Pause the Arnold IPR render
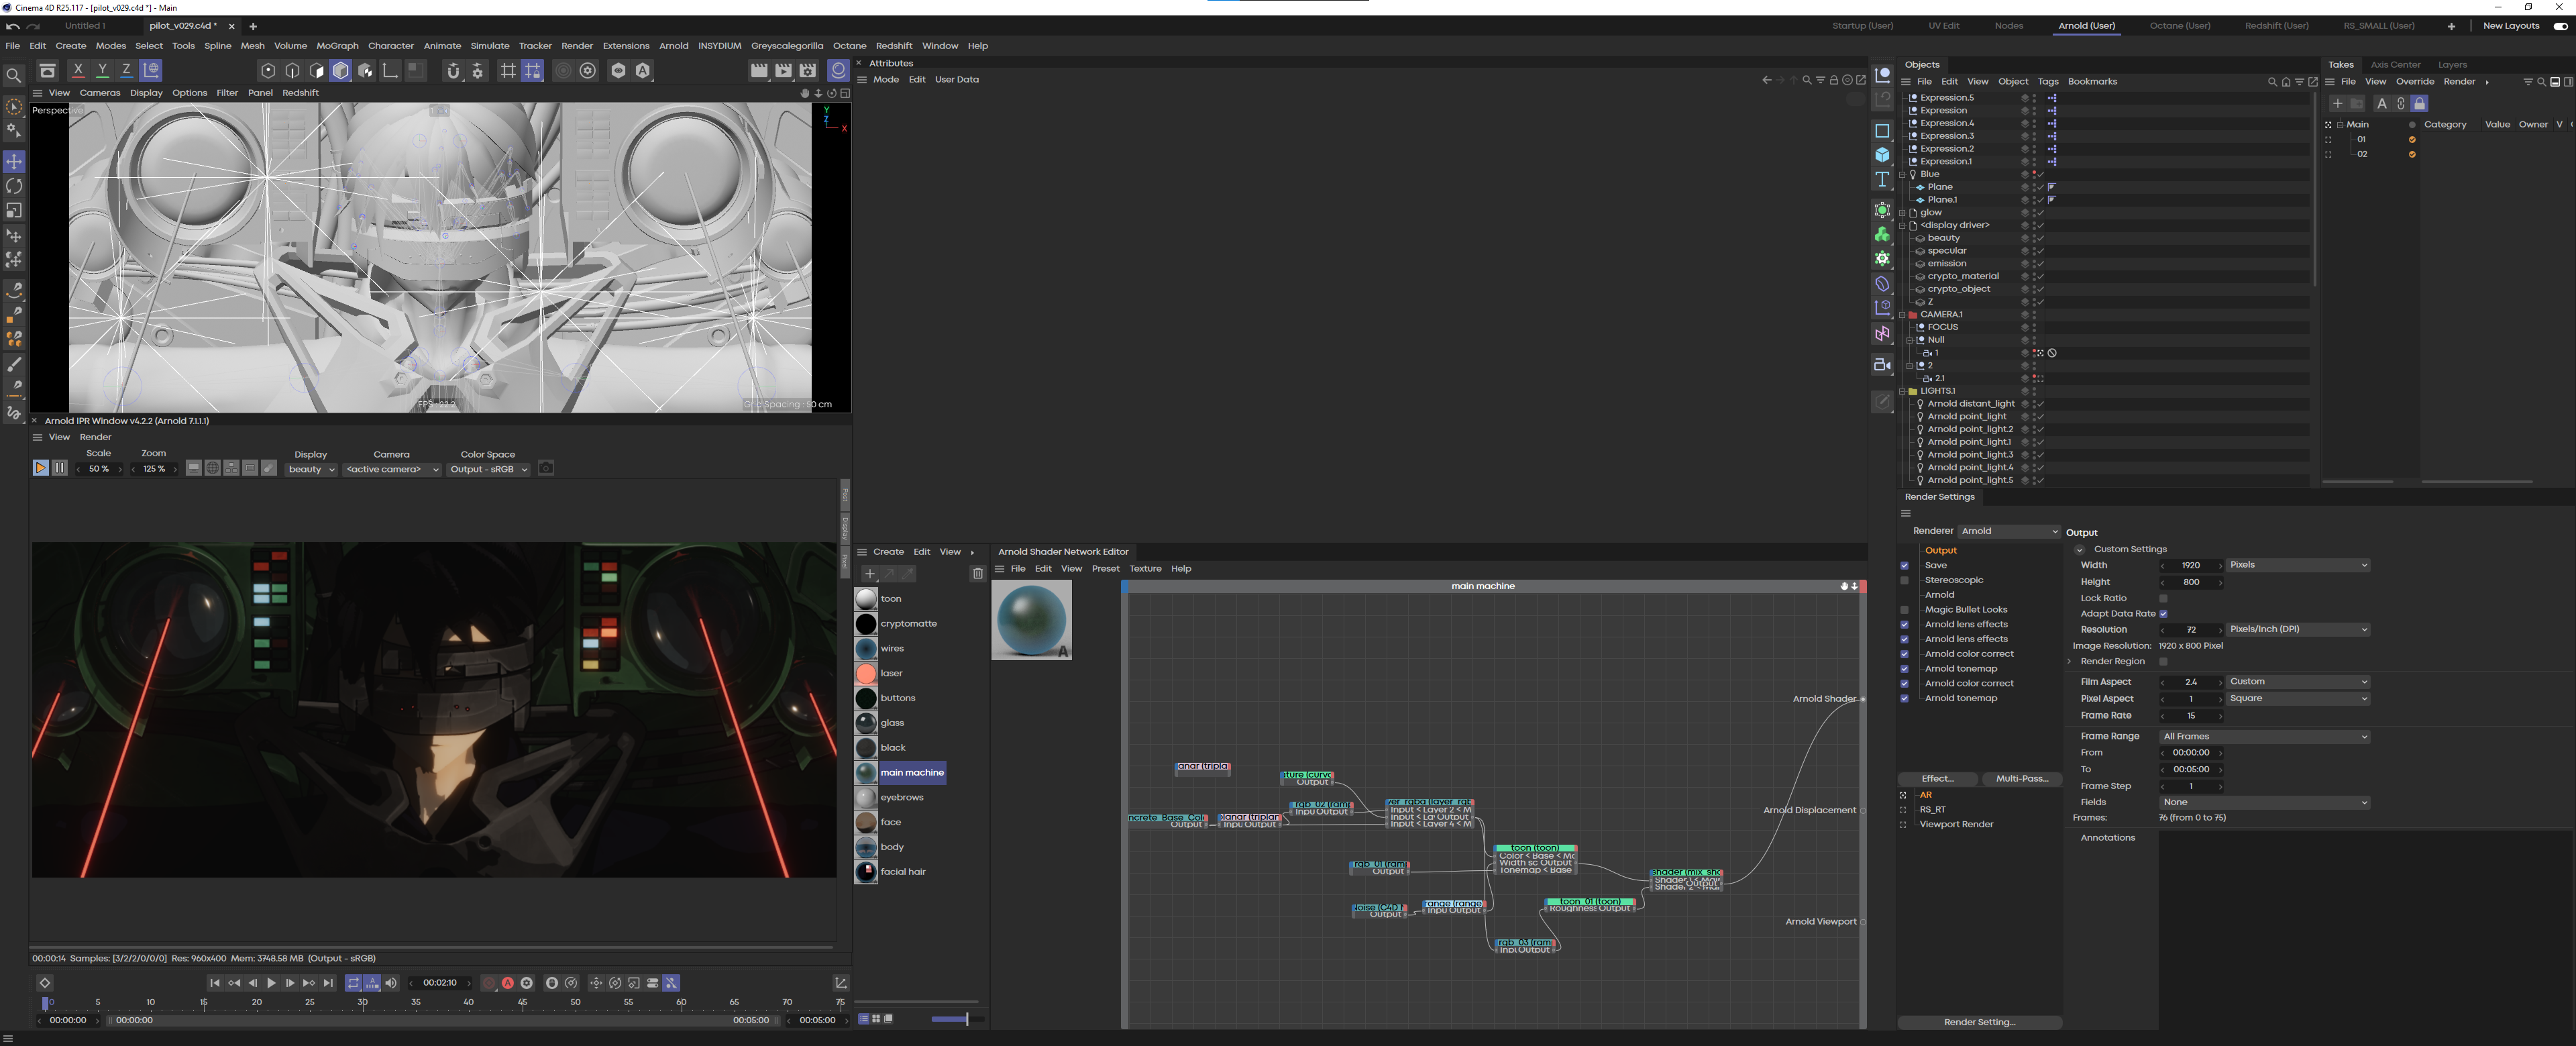2576x1046 pixels. 59,468
